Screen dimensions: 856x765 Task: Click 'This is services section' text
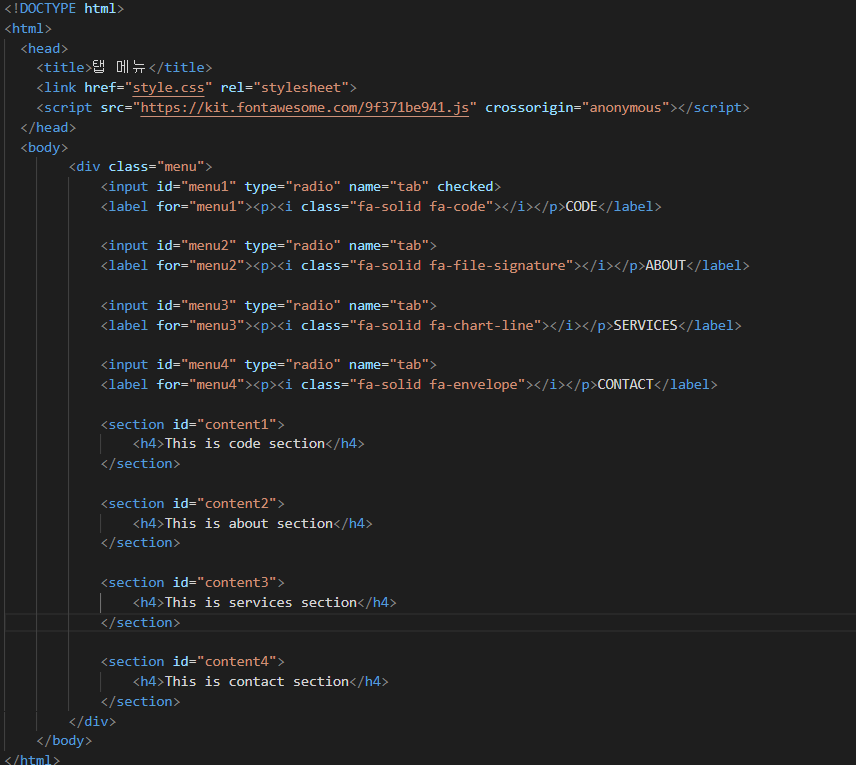pos(261,602)
